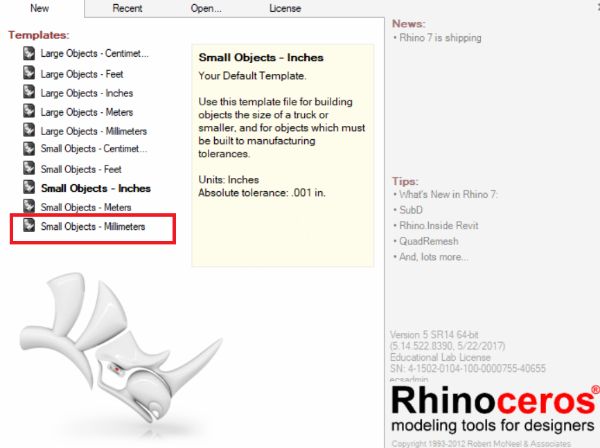This screenshot has width=600, height=448.
Task: Switch to the New tab
Action: (39, 8)
